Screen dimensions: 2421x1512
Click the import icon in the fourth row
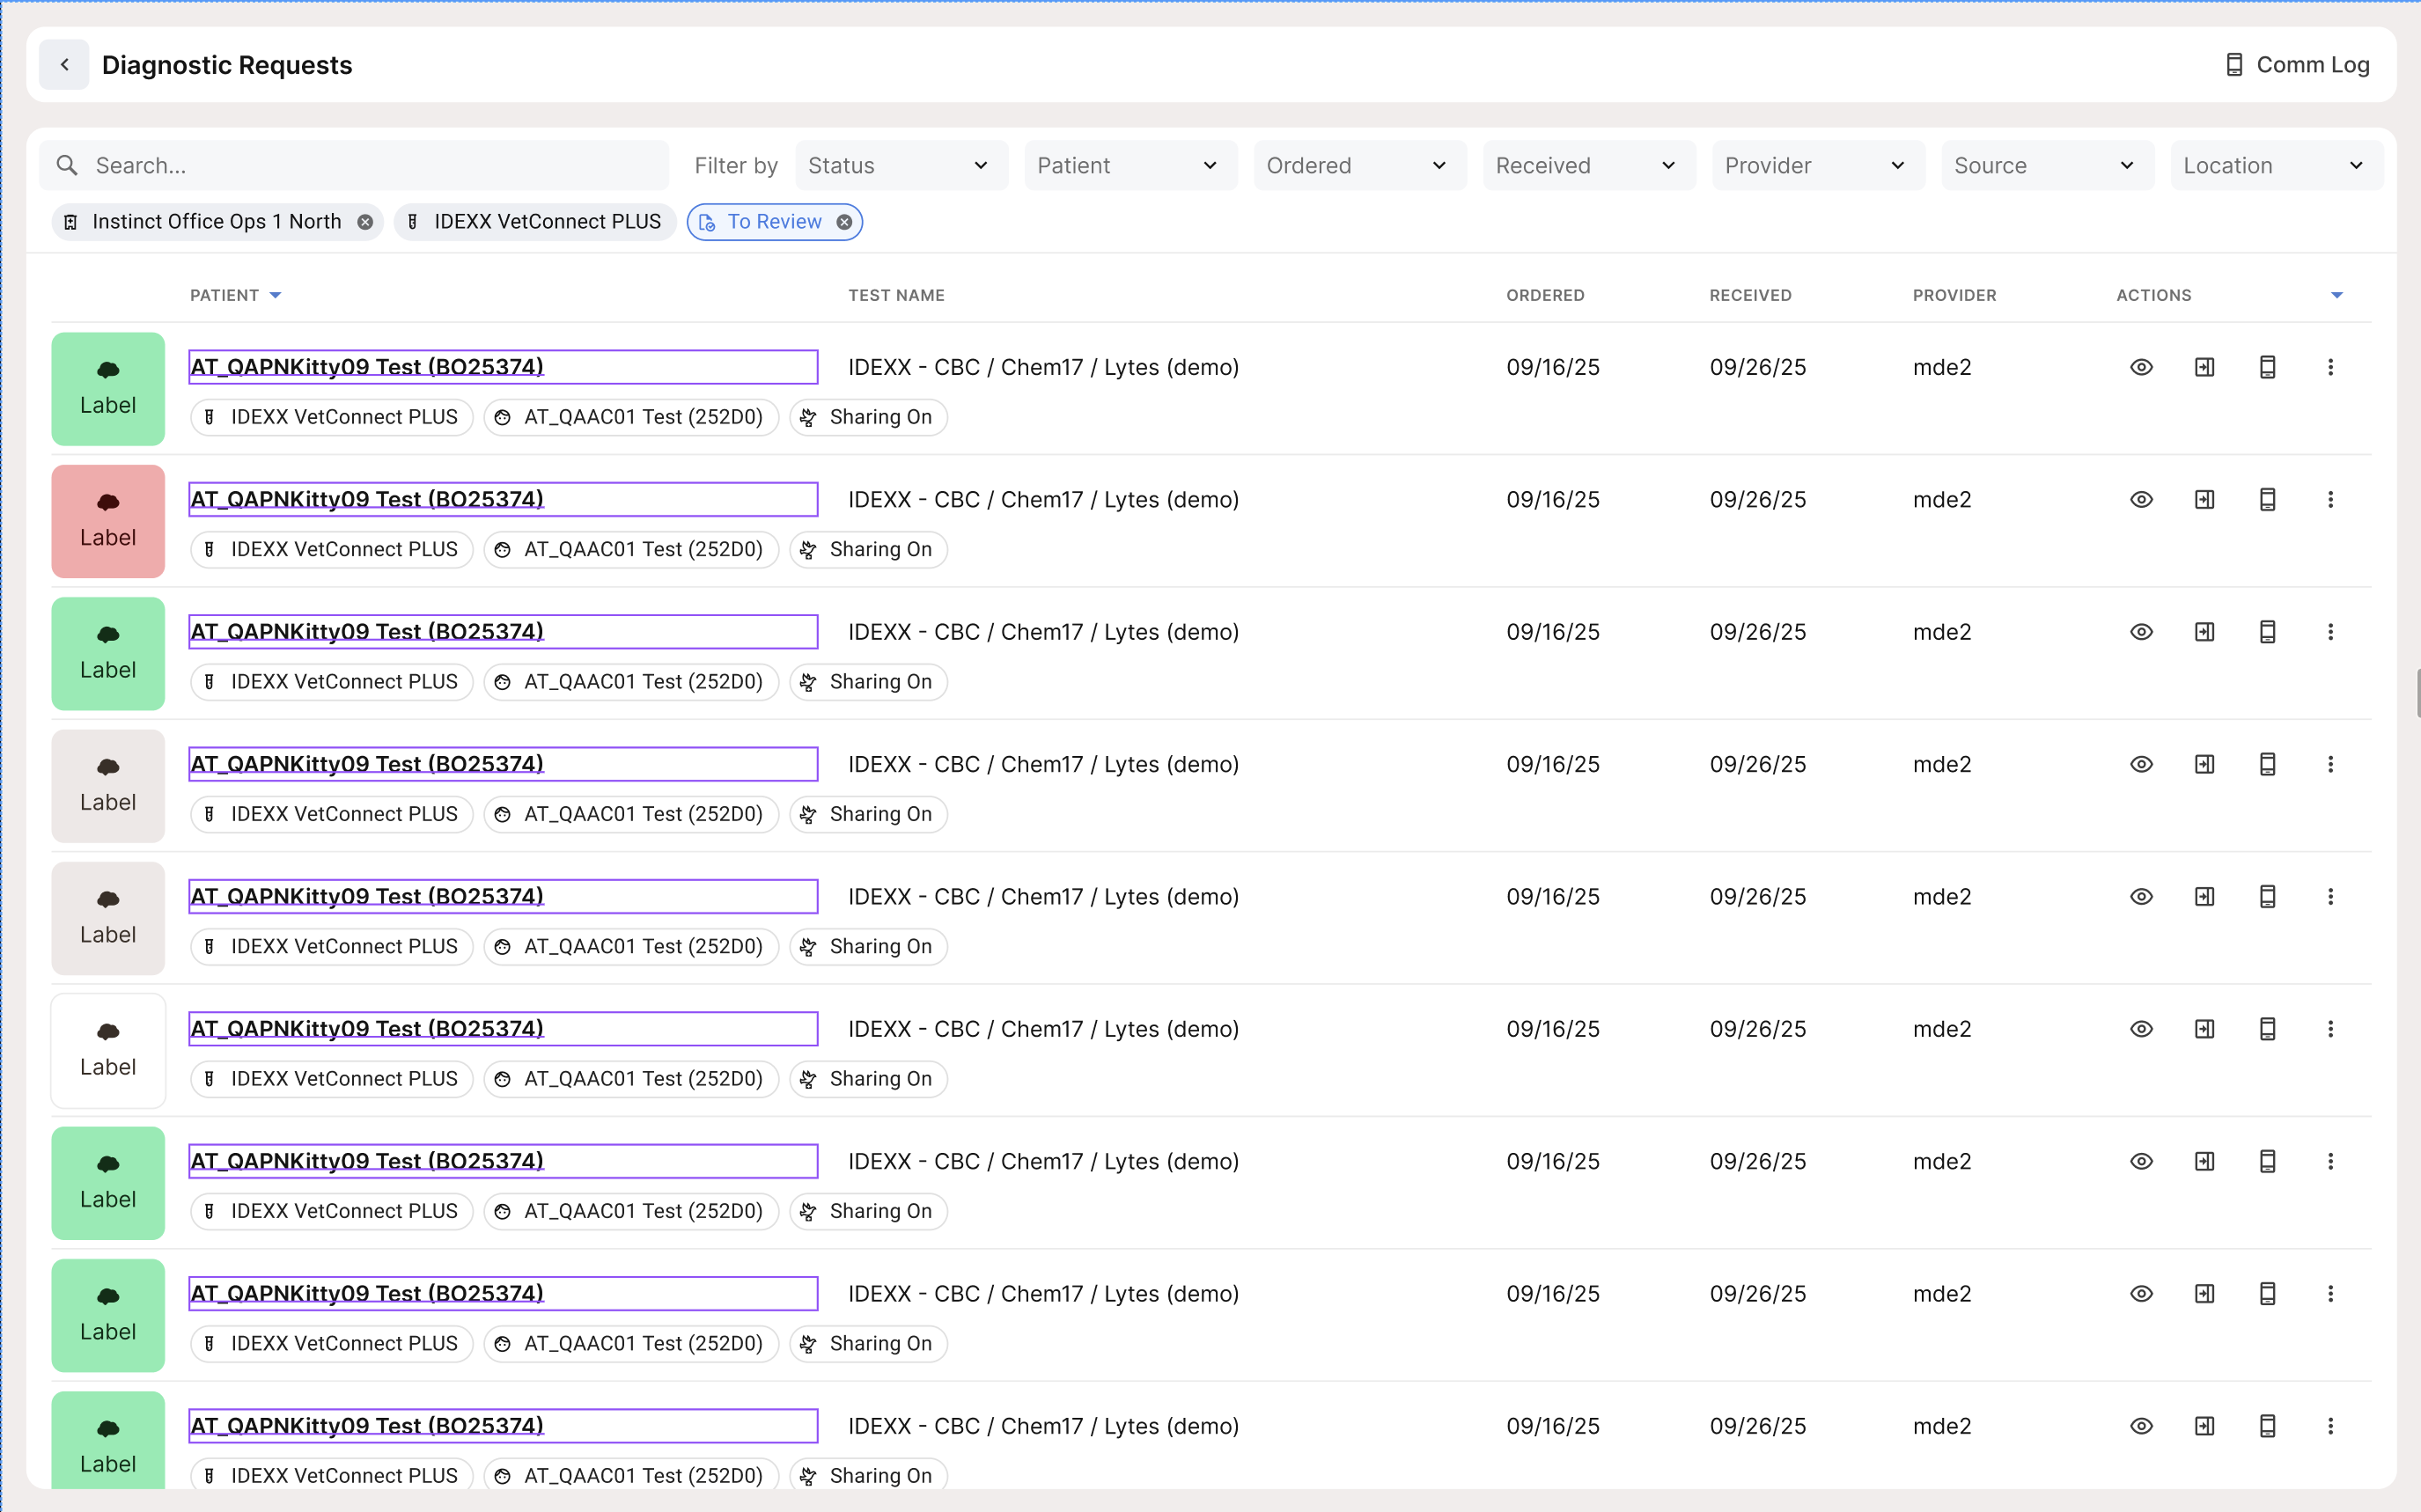tap(2204, 764)
